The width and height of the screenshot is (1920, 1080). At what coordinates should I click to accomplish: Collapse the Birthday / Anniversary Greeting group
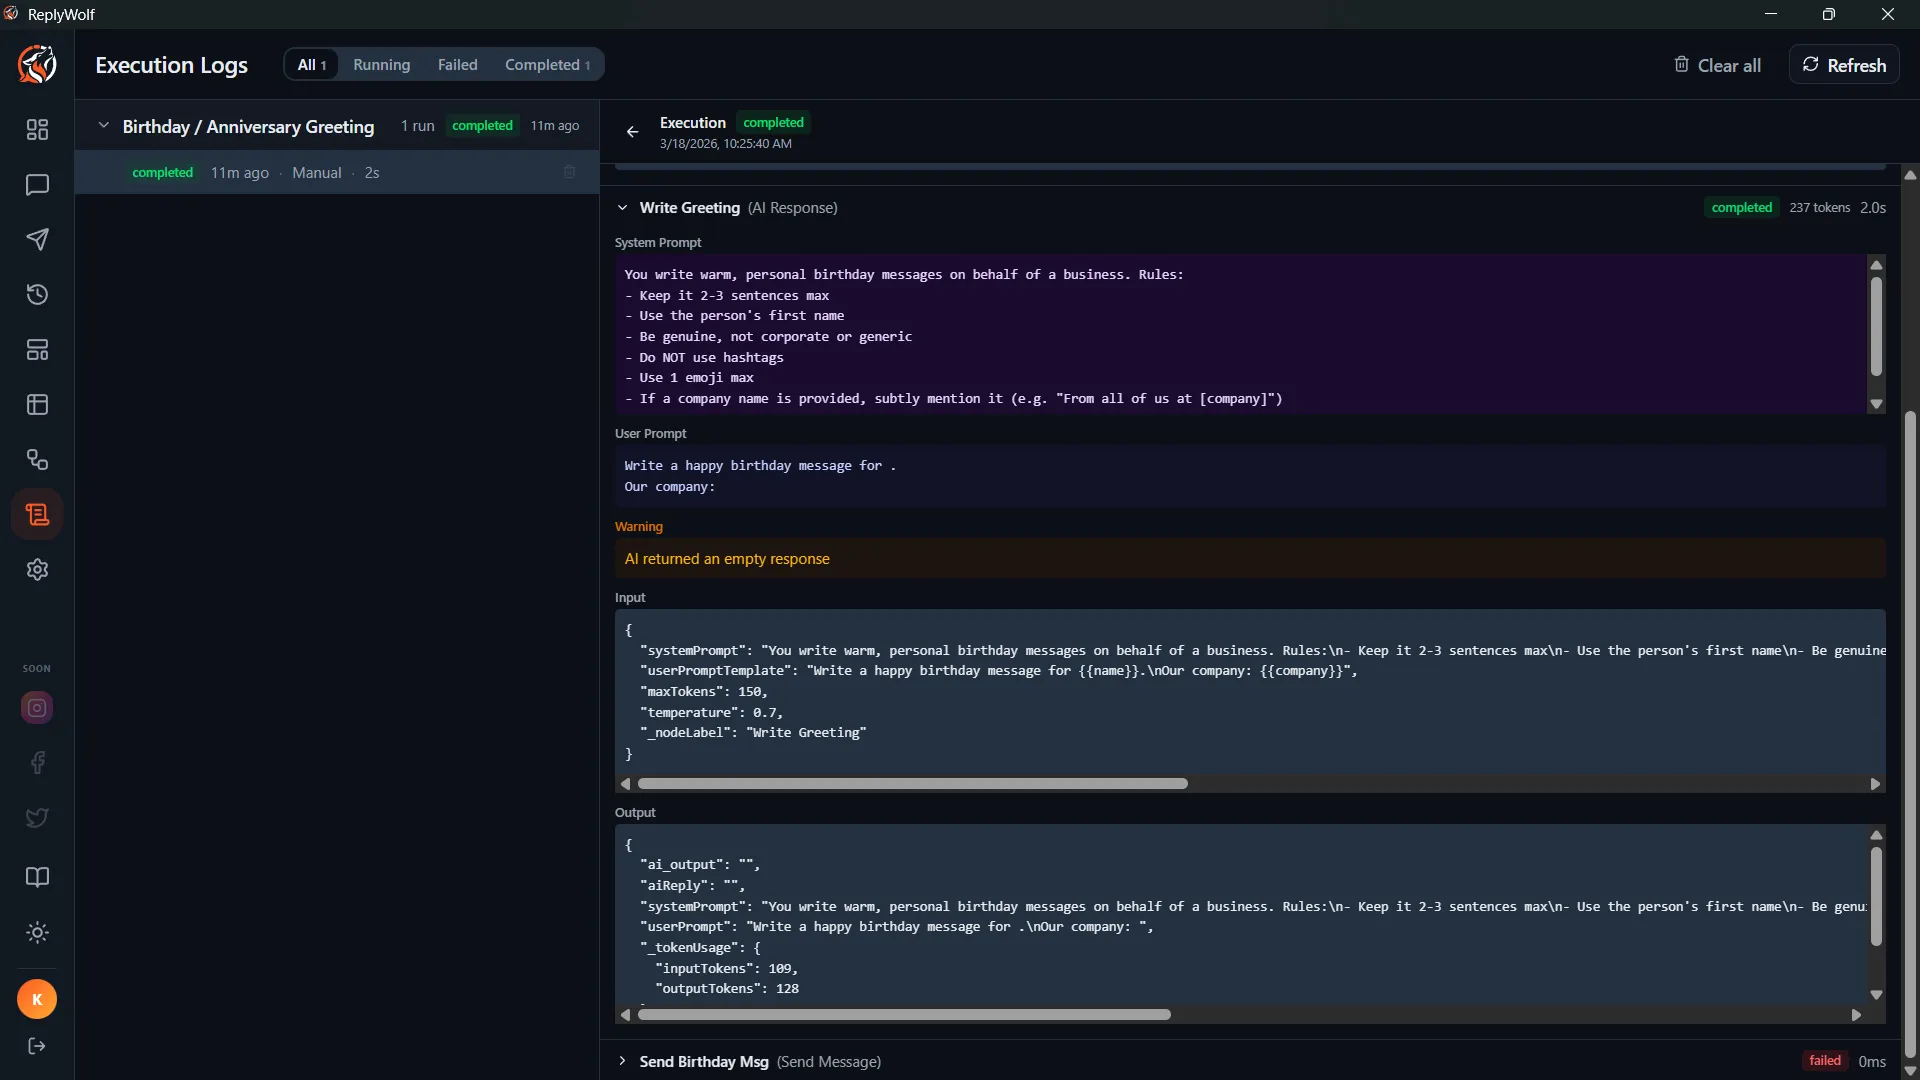103,126
